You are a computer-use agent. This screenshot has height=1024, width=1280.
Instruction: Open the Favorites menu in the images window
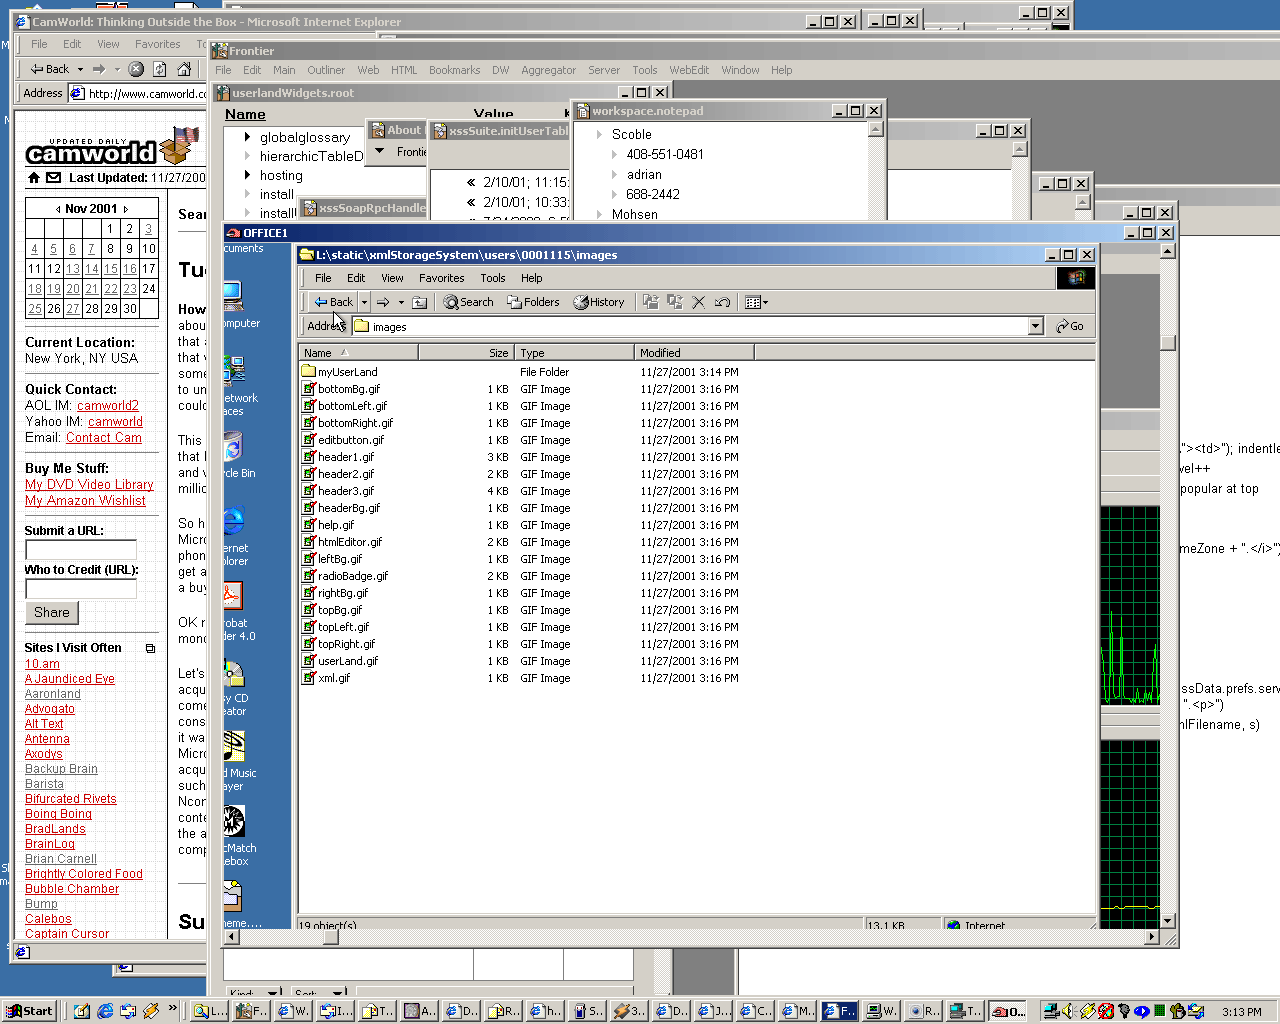click(441, 278)
